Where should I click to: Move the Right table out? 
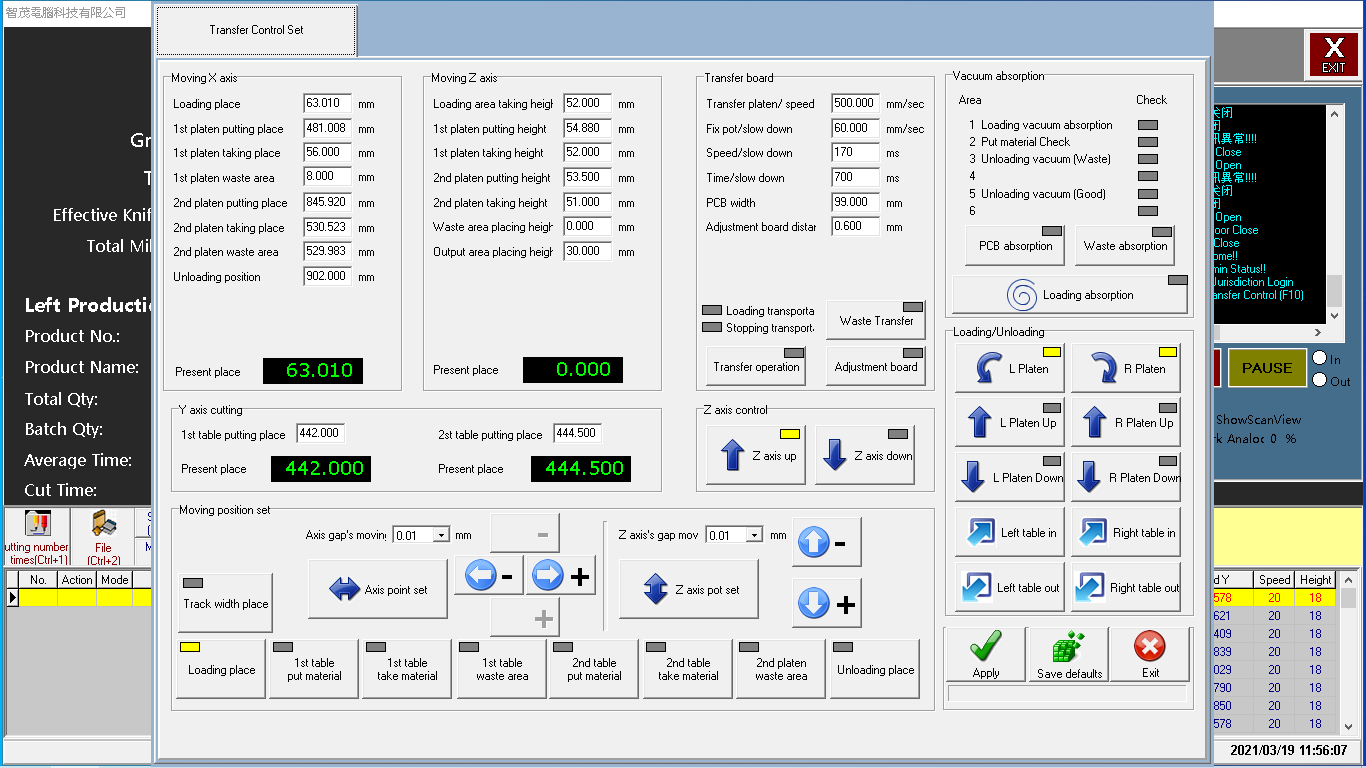(1125, 588)
